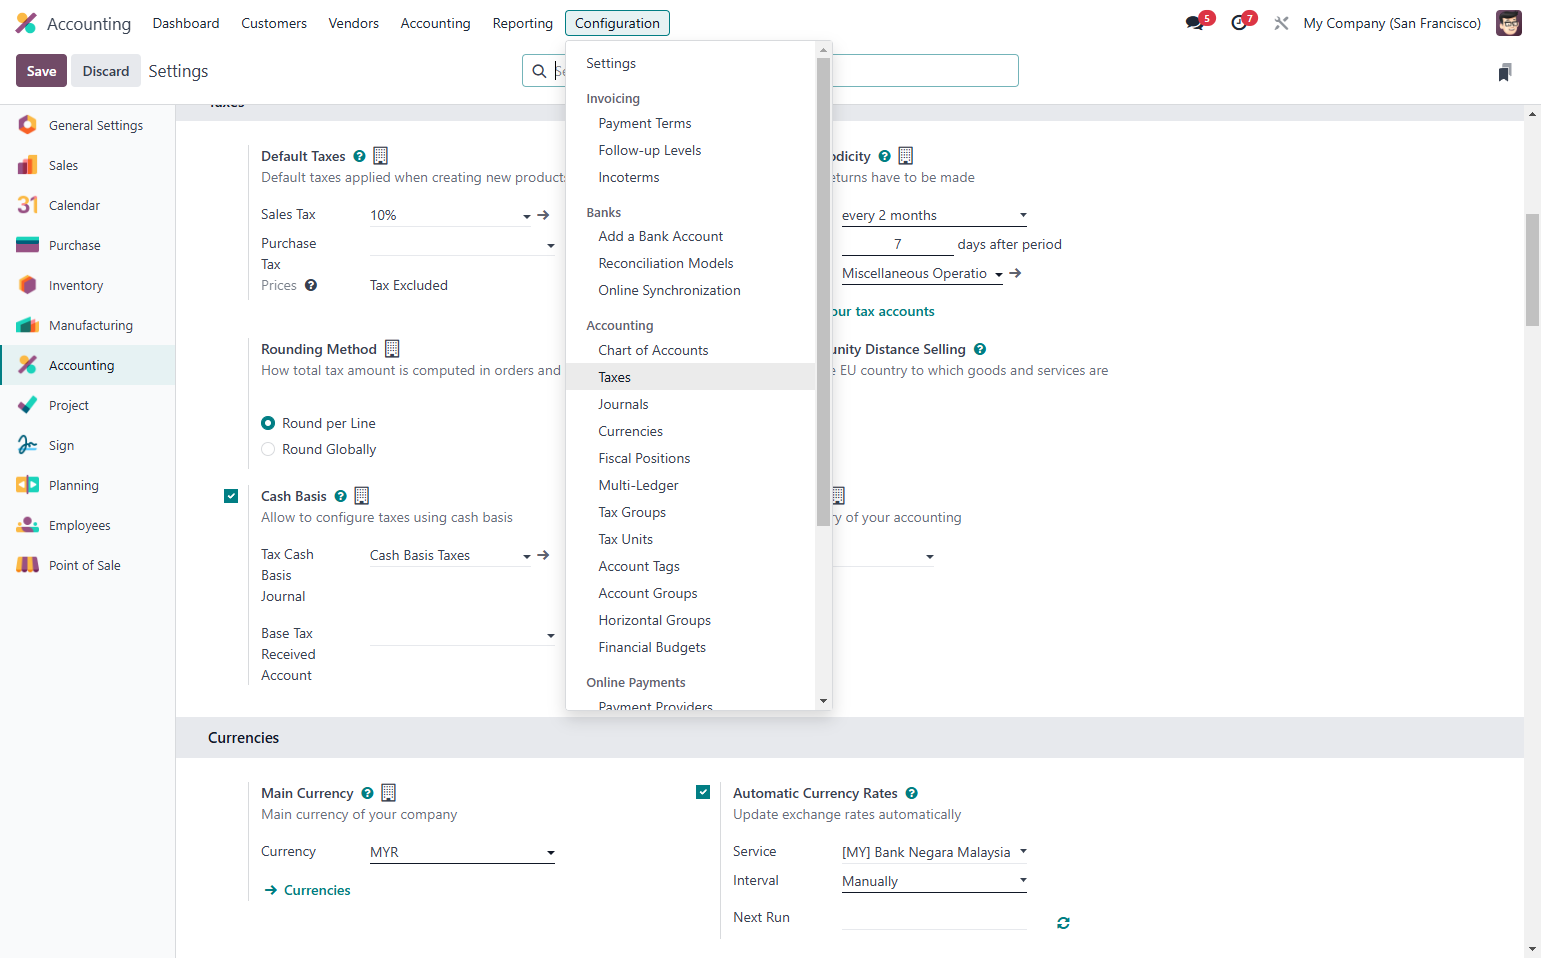Click help icon next to Default Taxes
Screen dimensions: 1541x958
(359, 156)
